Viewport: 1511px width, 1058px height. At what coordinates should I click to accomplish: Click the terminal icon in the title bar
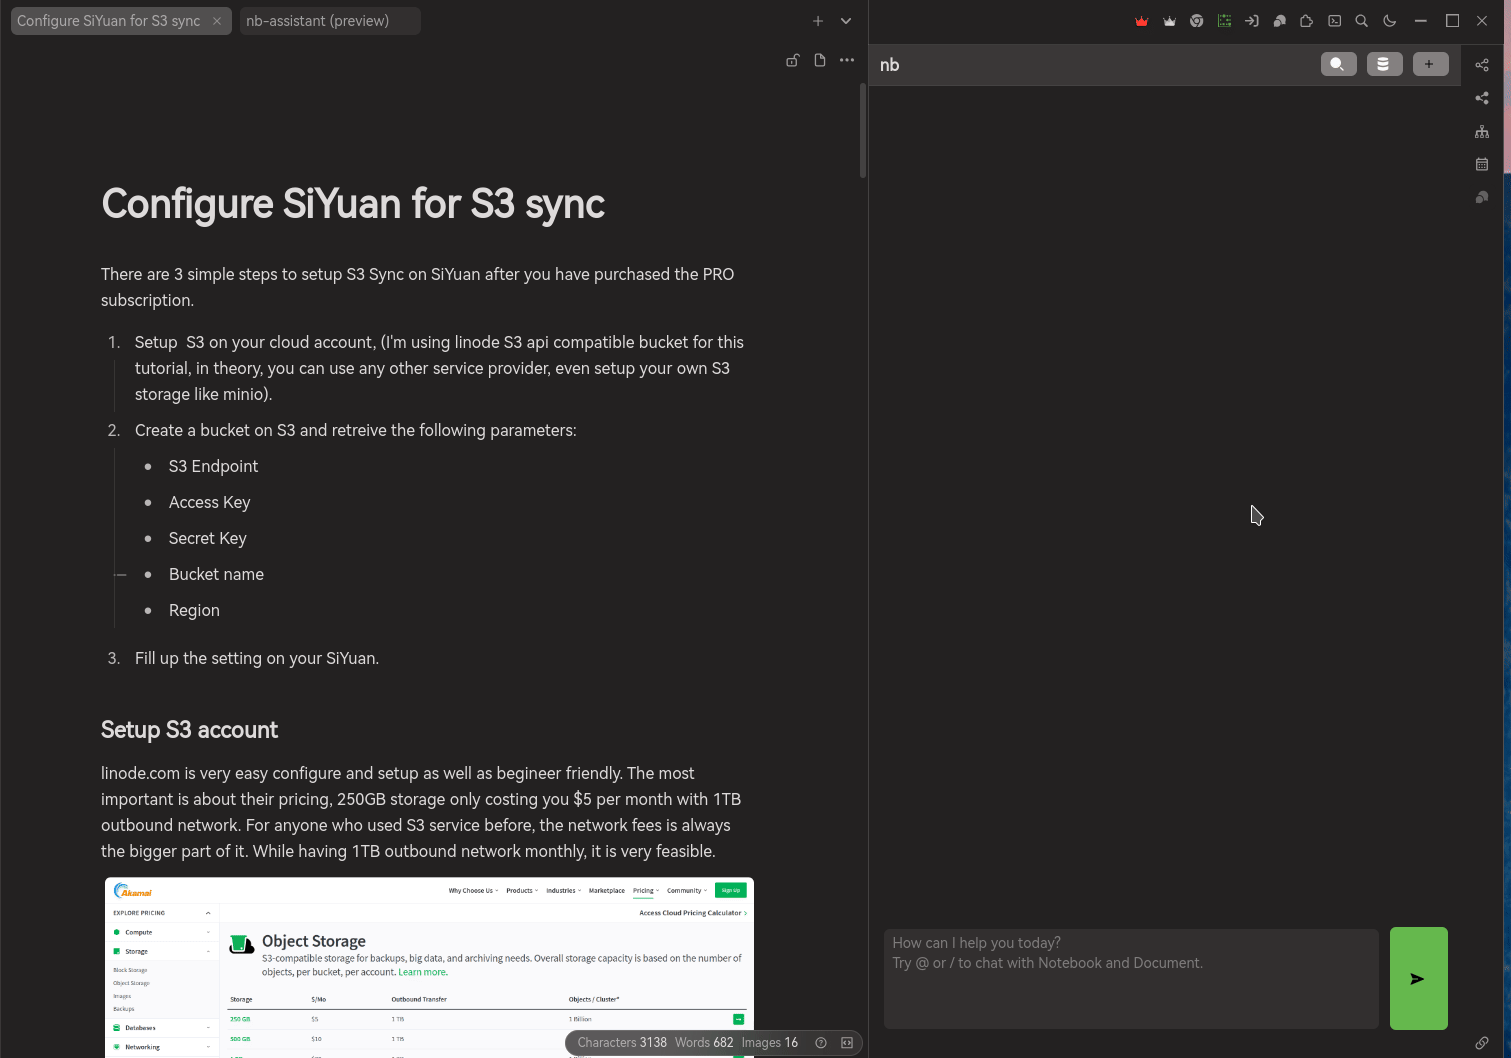click(x=1334, y=20)
